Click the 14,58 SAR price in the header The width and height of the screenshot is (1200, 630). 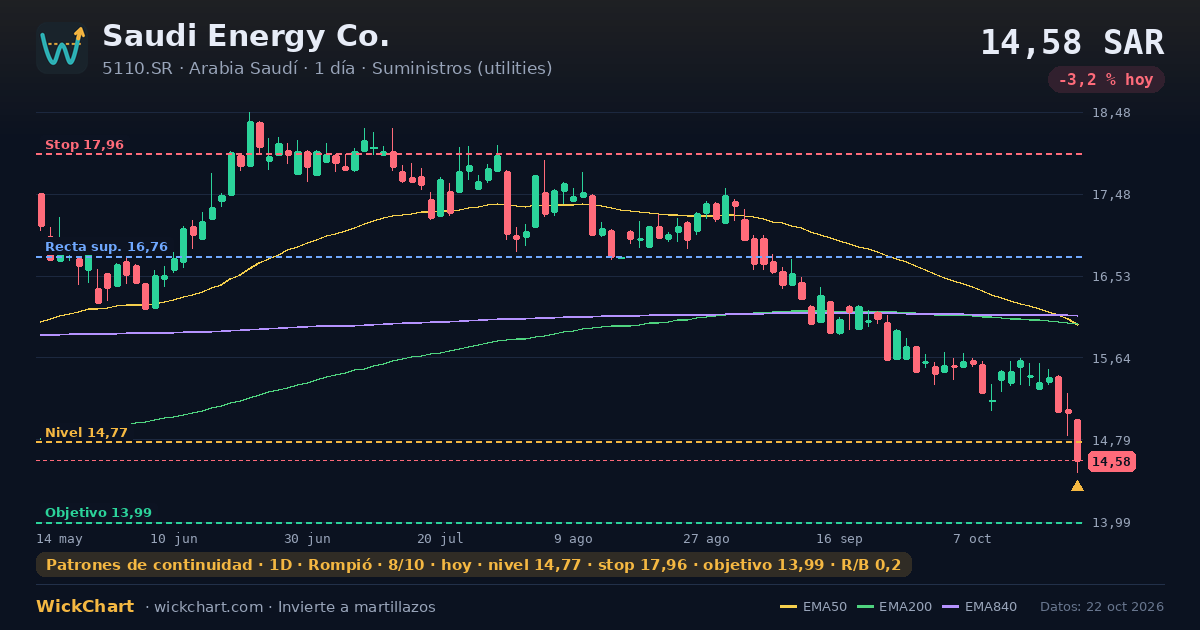click(1072, 42)
